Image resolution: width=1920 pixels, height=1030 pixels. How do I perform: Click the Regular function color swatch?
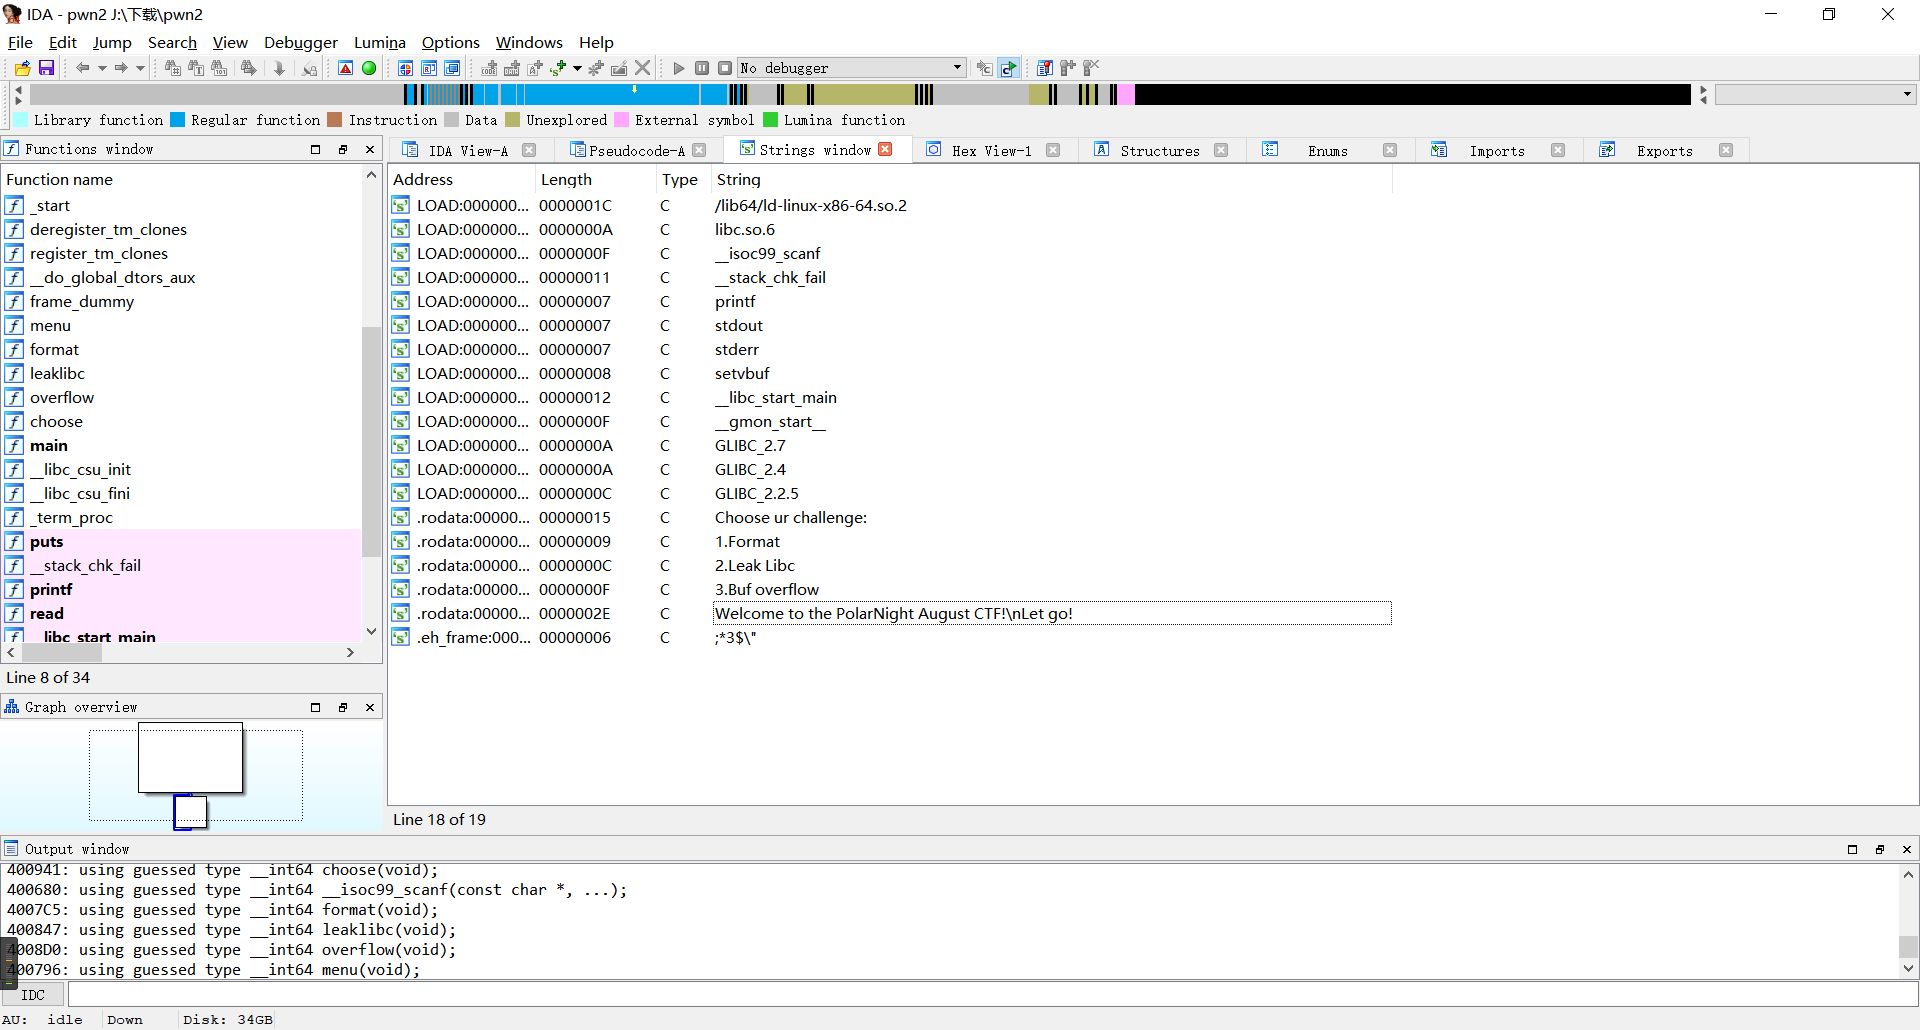tap(178, 120)
